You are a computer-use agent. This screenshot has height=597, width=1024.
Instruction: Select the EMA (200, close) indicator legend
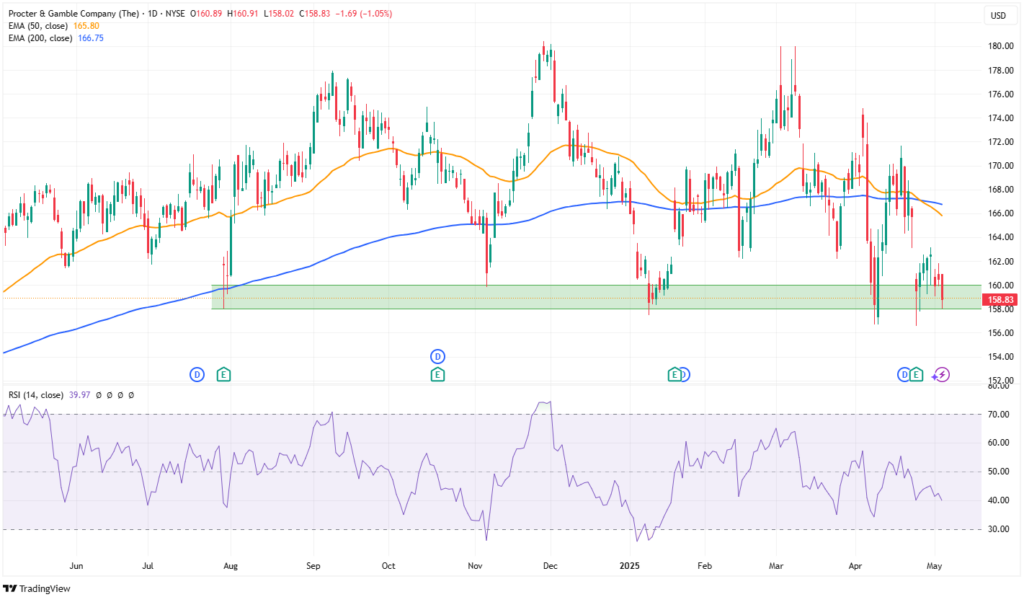coord(40,38)
